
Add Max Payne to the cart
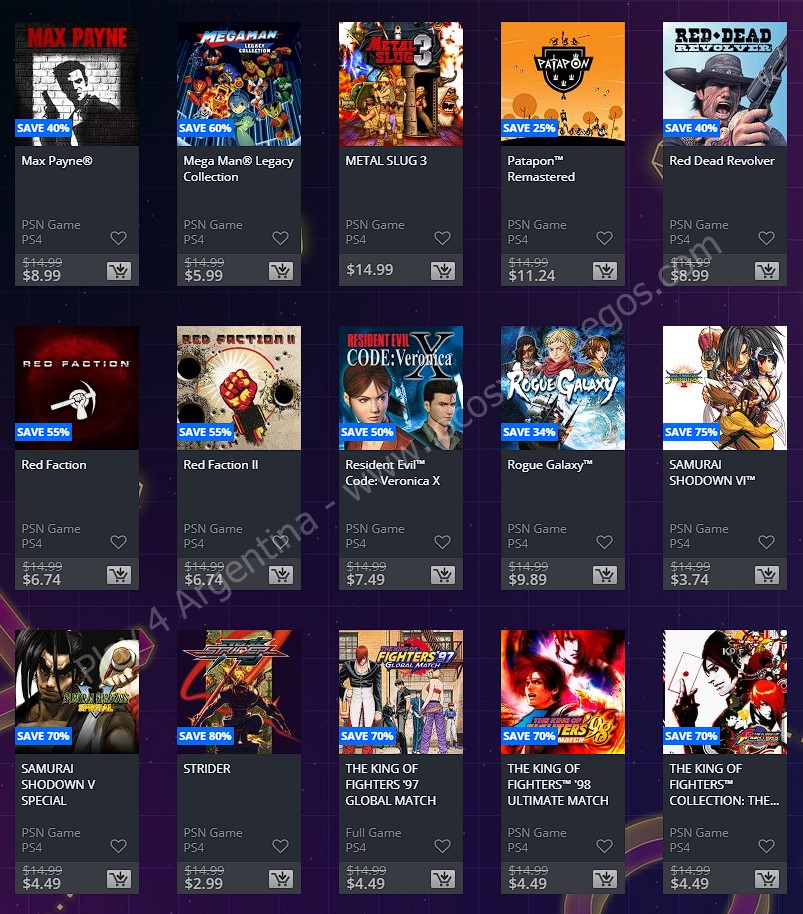[x=119, y=270]
